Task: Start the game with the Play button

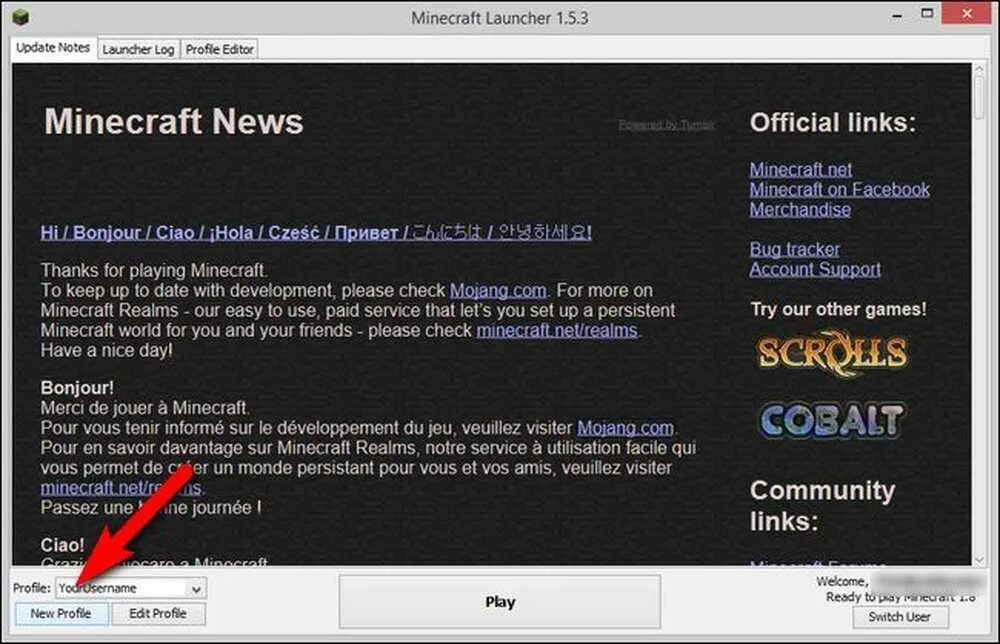Action: pos(499,602)
